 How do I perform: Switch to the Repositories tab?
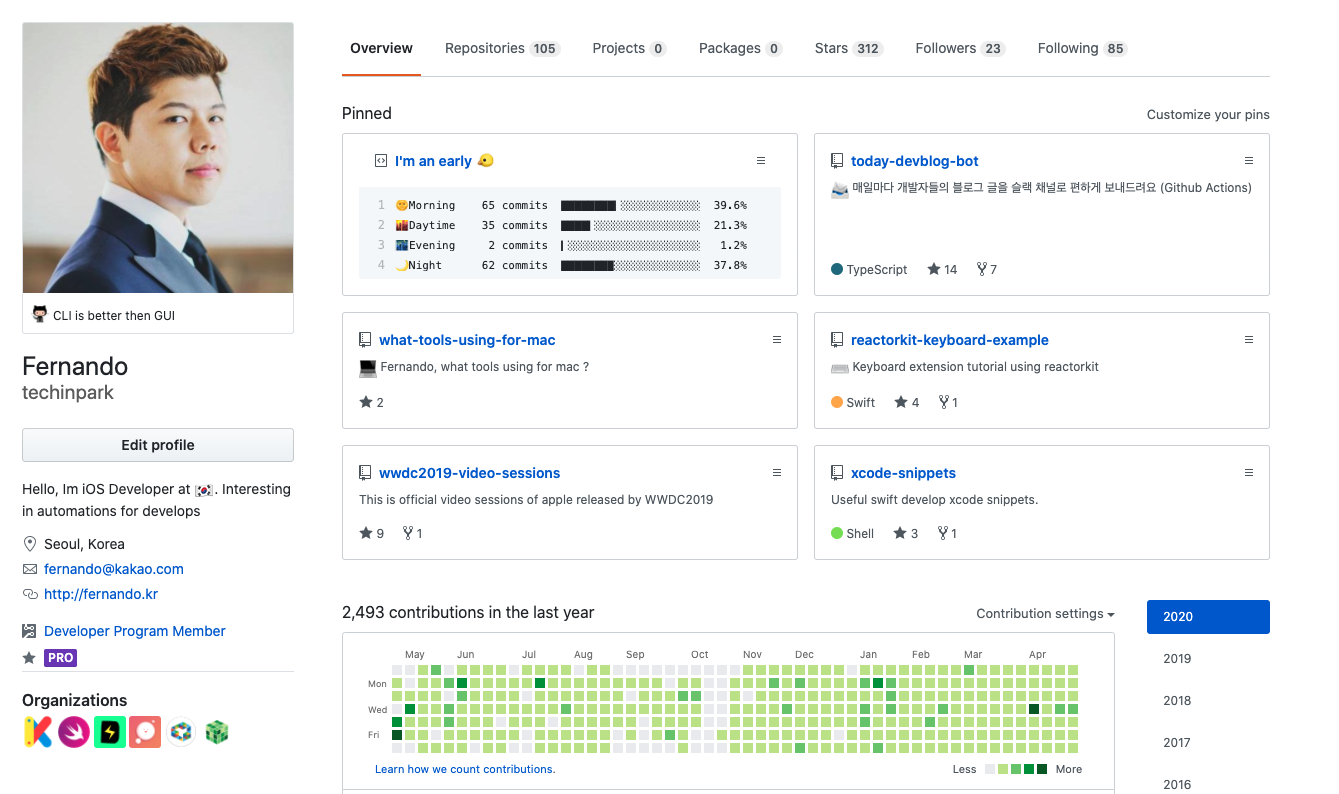[x=501, y=48]
